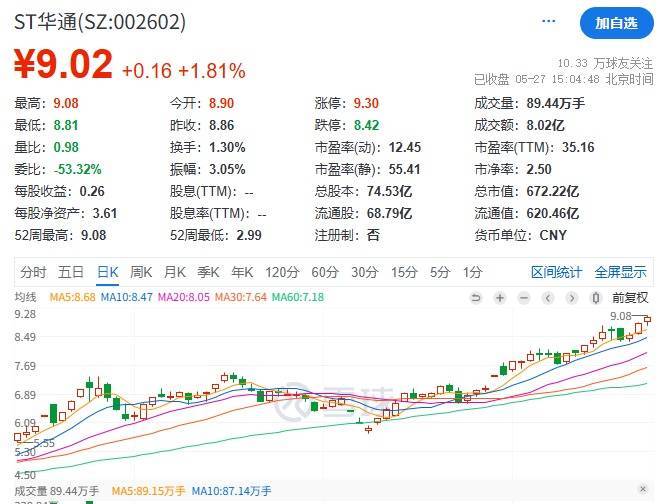Screen dimensions: 670x504
Task: Click the 市盈率(动) value 12.45
Action: point(405,147)
